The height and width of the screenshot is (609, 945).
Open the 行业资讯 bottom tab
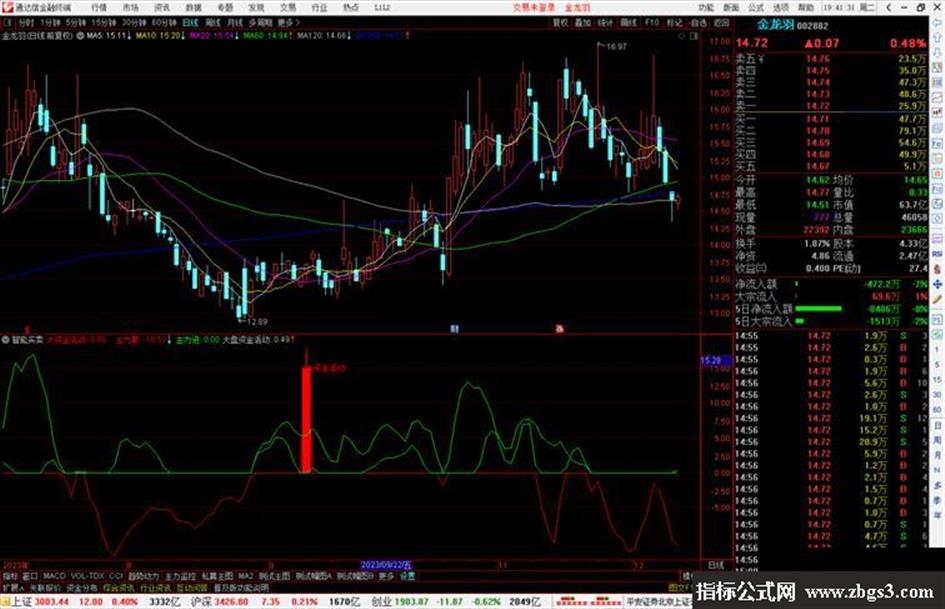[155, 587]
